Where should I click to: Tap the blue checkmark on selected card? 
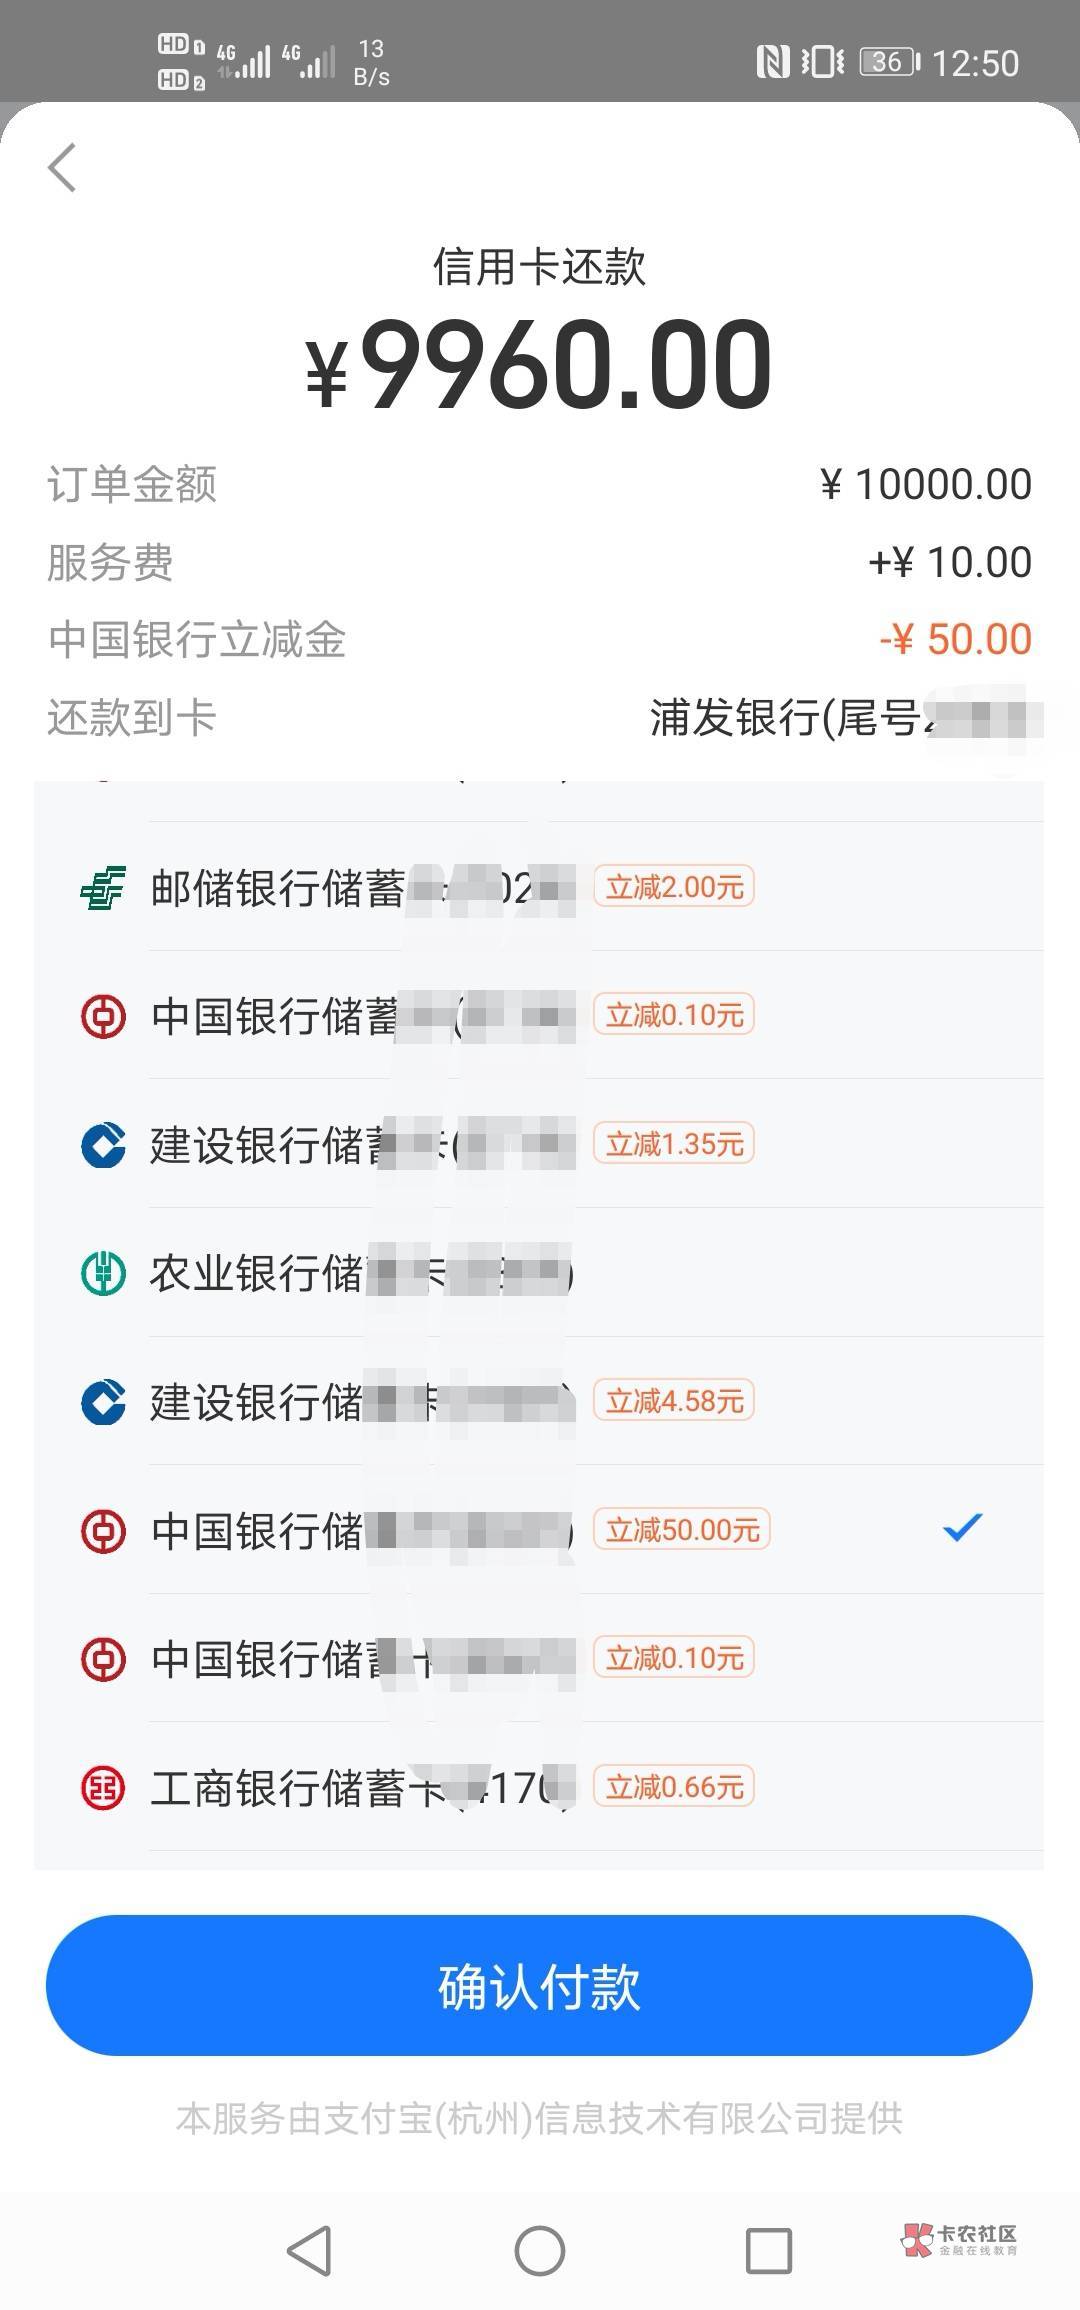pos(962,1528)
